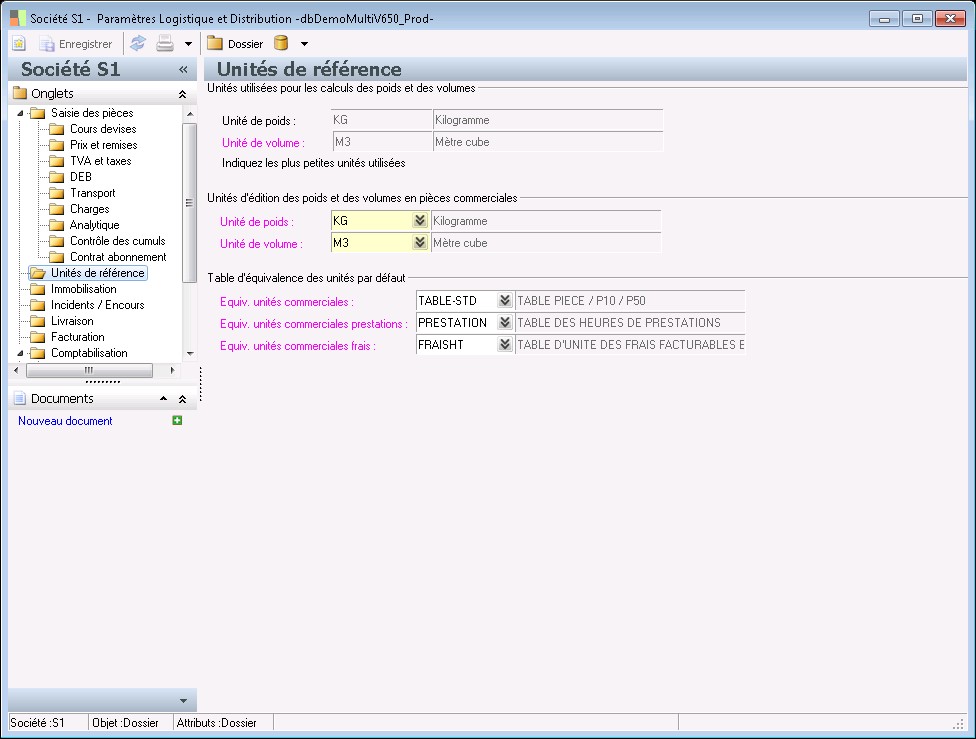The width and height of the screenshot is (976, 739).
Task: Collapse the Société S1 side panel
Action: pyautogui.click(x=183, y=70)
